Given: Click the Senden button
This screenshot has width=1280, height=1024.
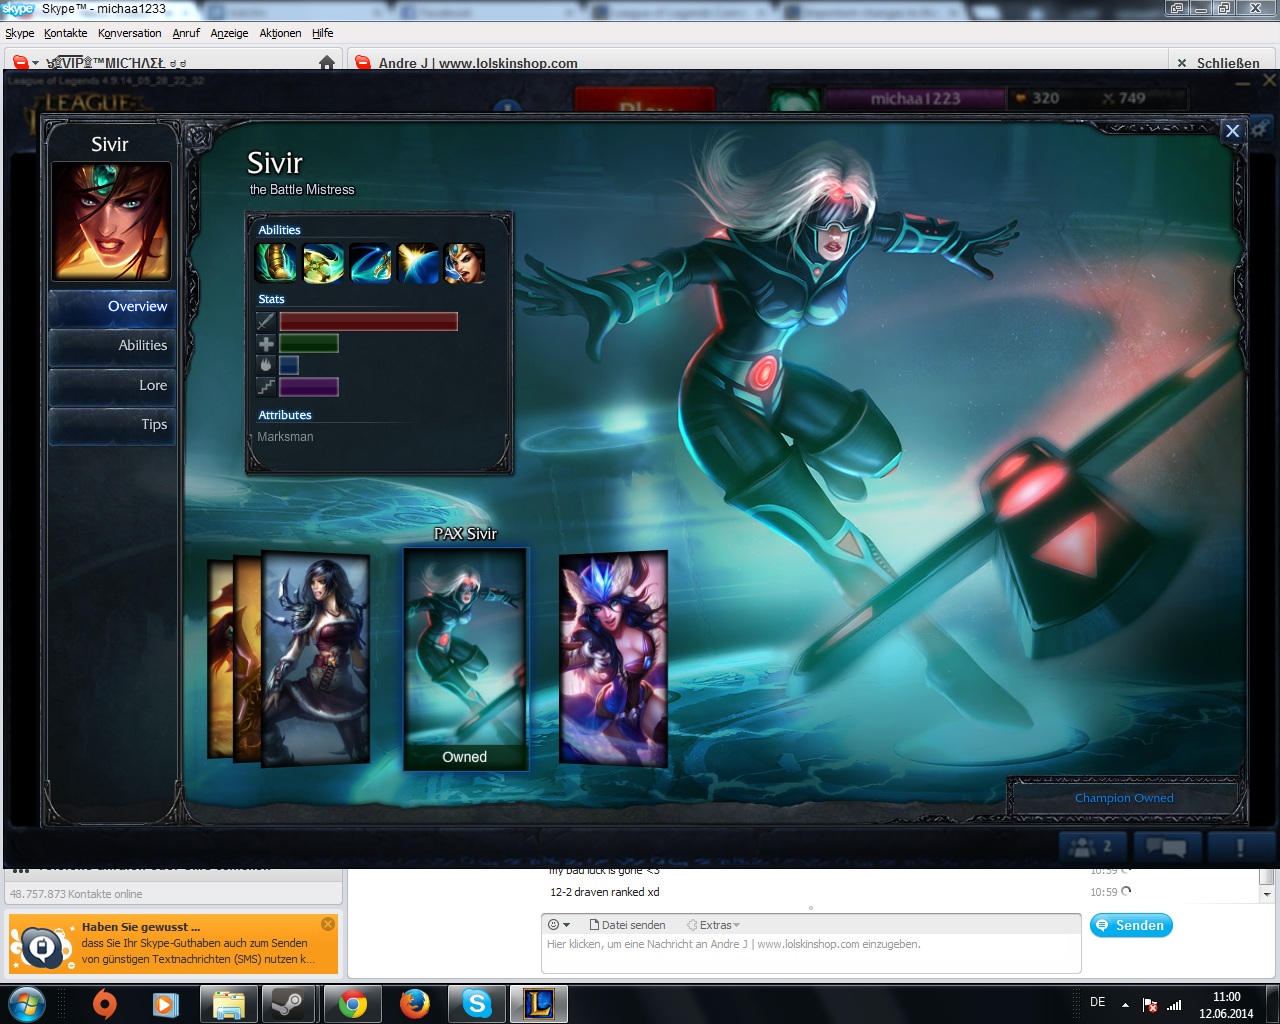Looking at the screenshot, I should point(1131,925).
